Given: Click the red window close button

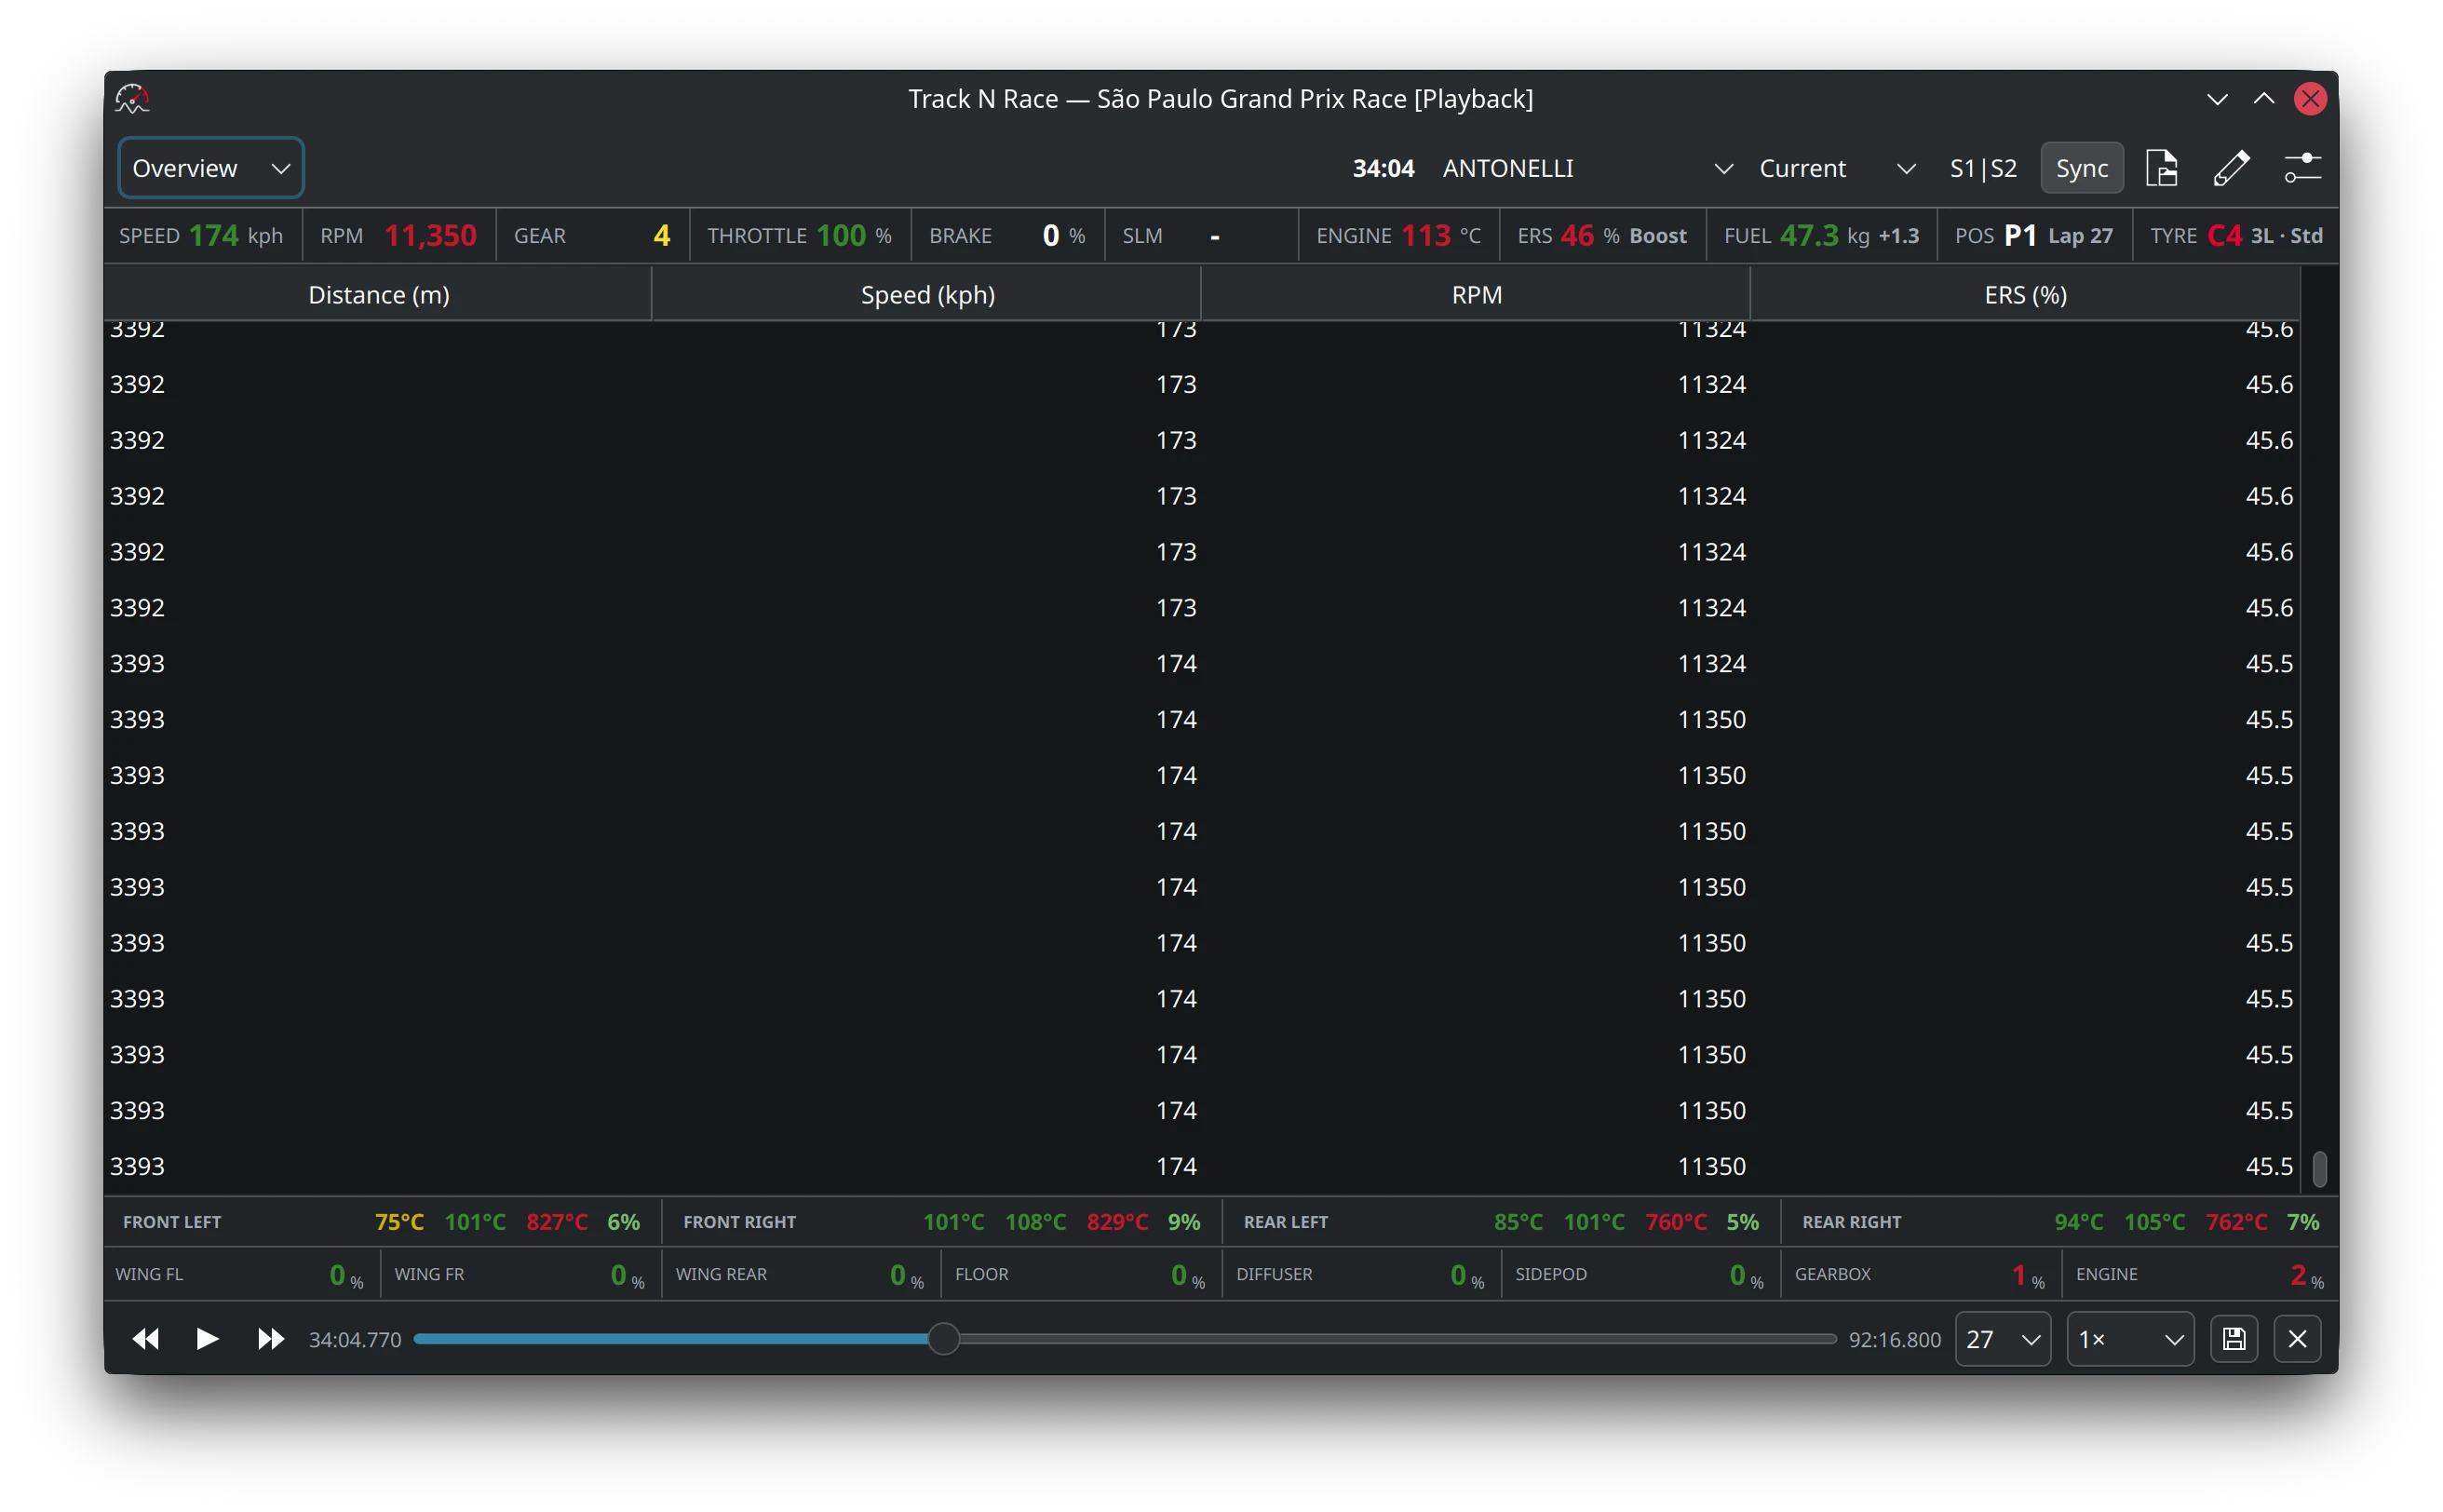Looking at the screenshot, I should [x=2309, y=98].
